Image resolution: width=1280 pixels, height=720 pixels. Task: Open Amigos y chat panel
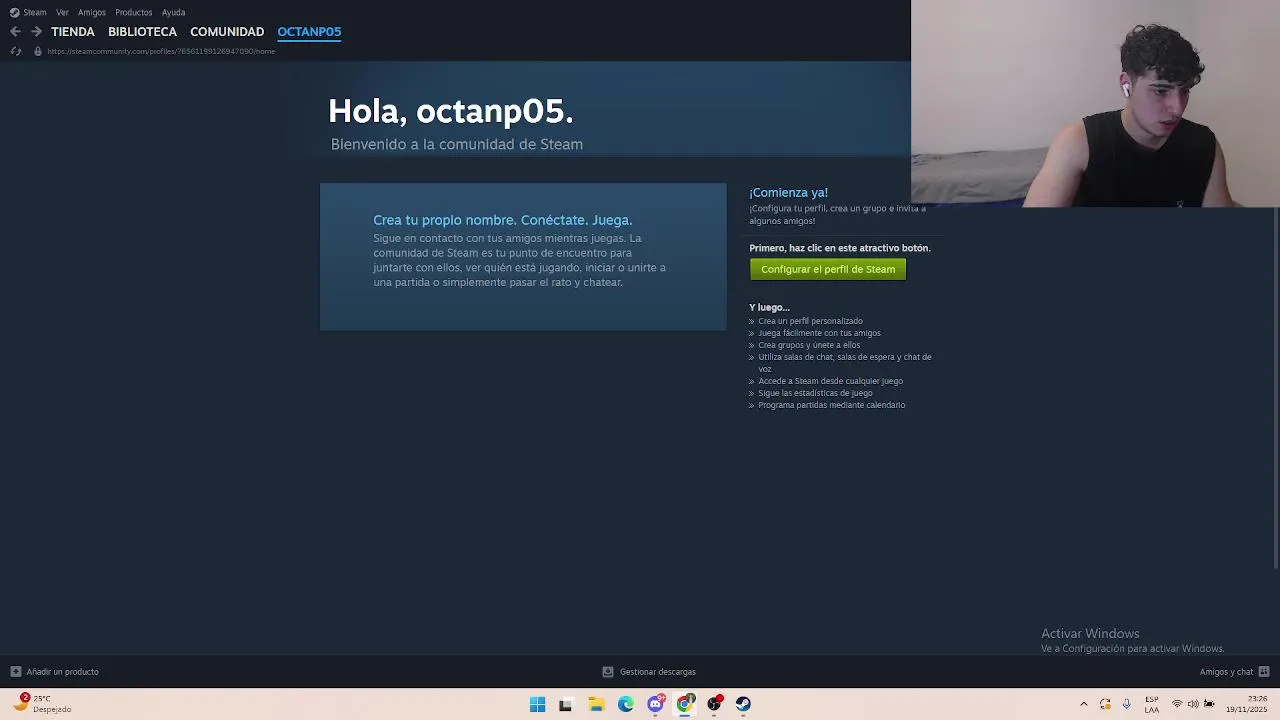(1226, 672)
